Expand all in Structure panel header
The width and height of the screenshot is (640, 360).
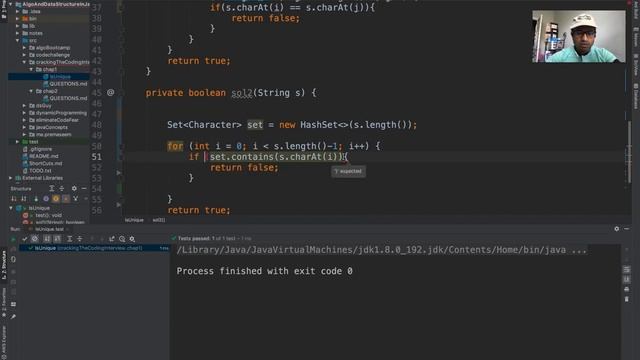[51, 189]
